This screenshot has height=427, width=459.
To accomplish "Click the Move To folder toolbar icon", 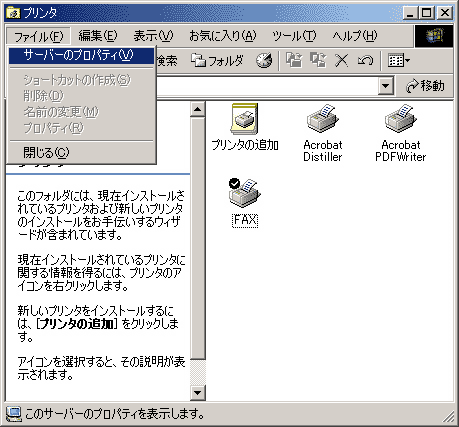I will 294,61.
